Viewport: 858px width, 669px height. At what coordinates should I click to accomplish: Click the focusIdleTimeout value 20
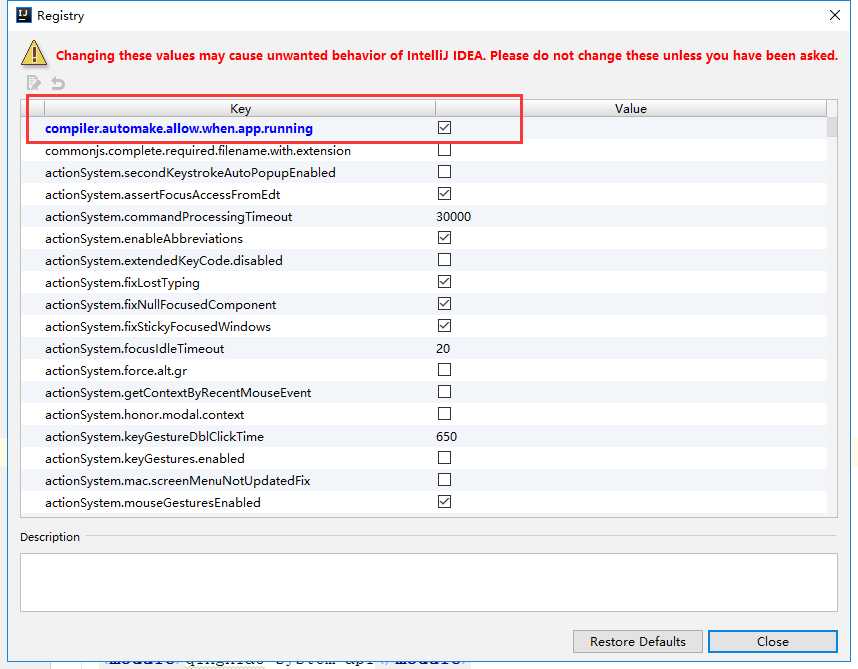coord(443,348)
